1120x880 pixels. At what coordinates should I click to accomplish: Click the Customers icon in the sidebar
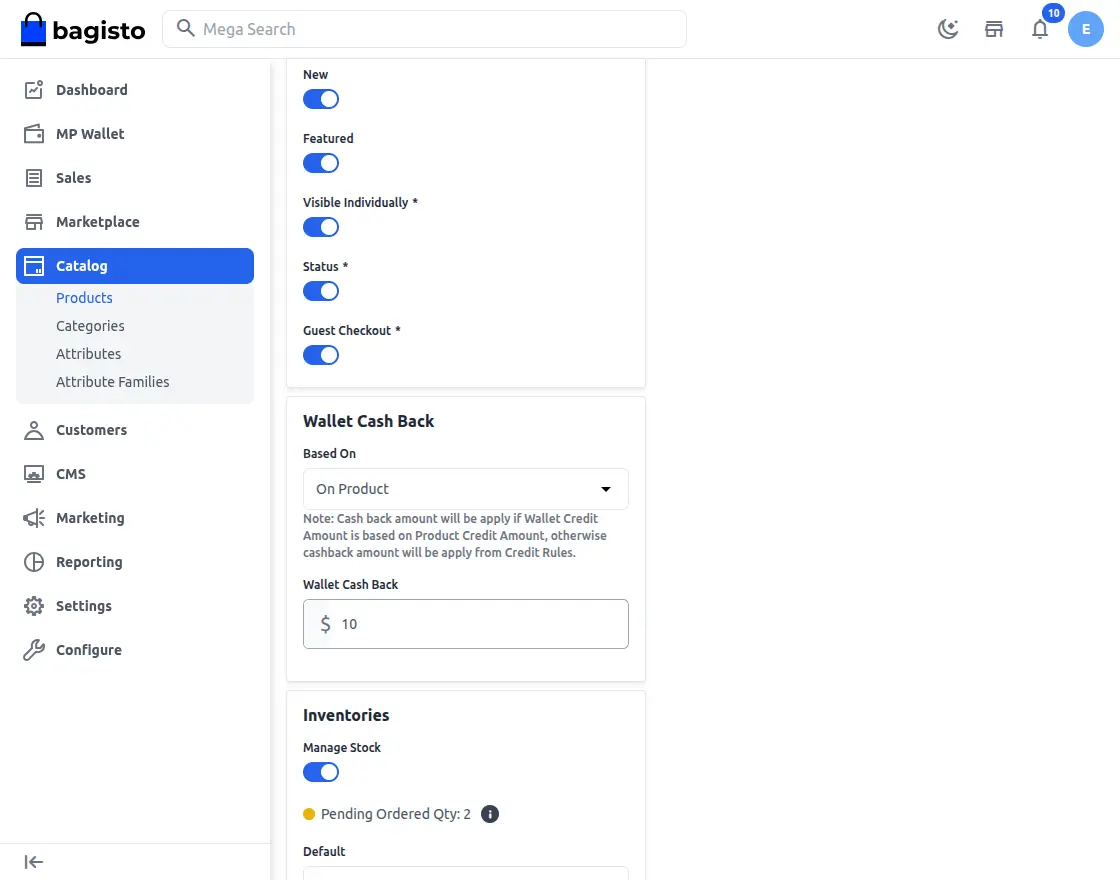tap(33, 430)
